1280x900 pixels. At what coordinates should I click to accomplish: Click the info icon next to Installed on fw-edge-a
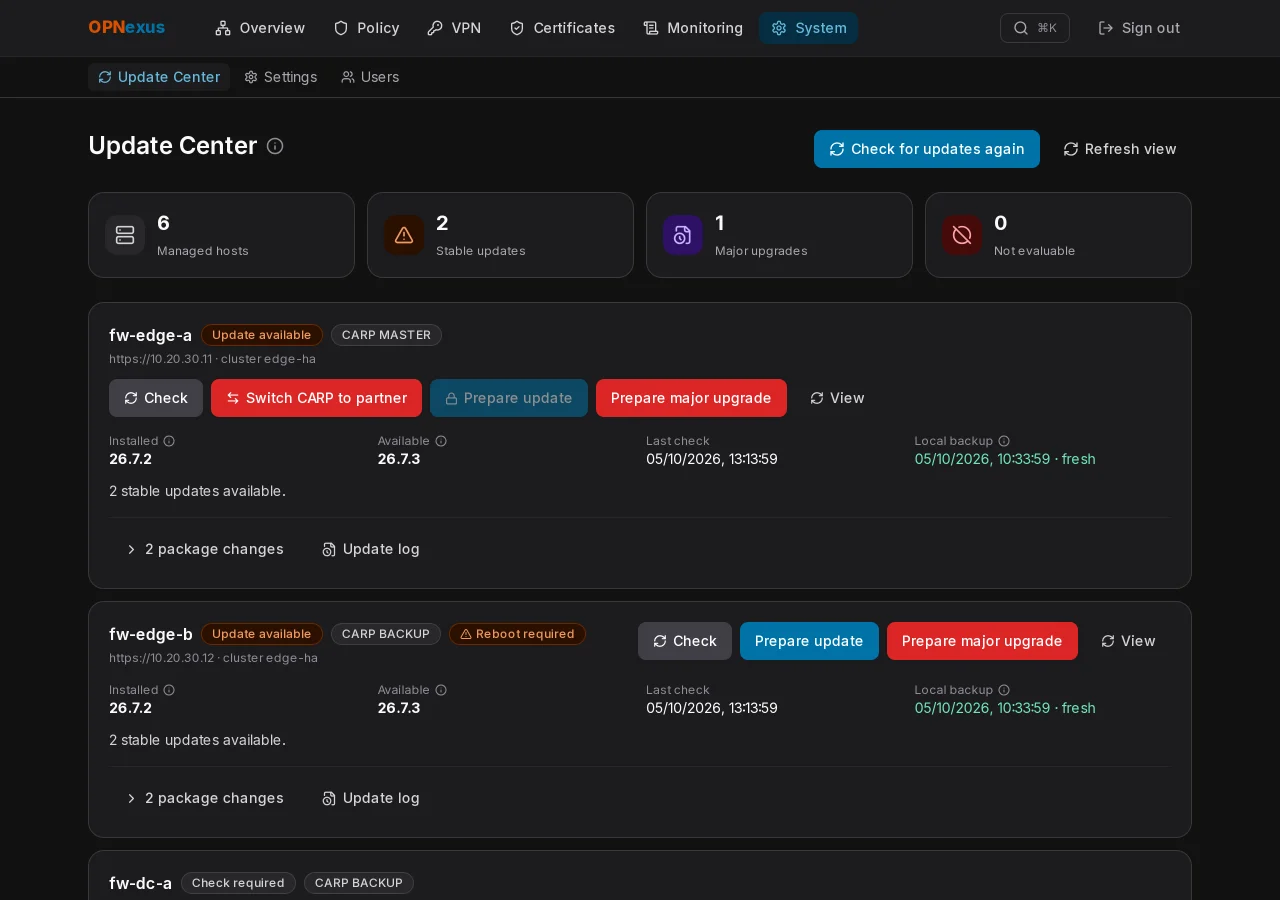point(169,441)
